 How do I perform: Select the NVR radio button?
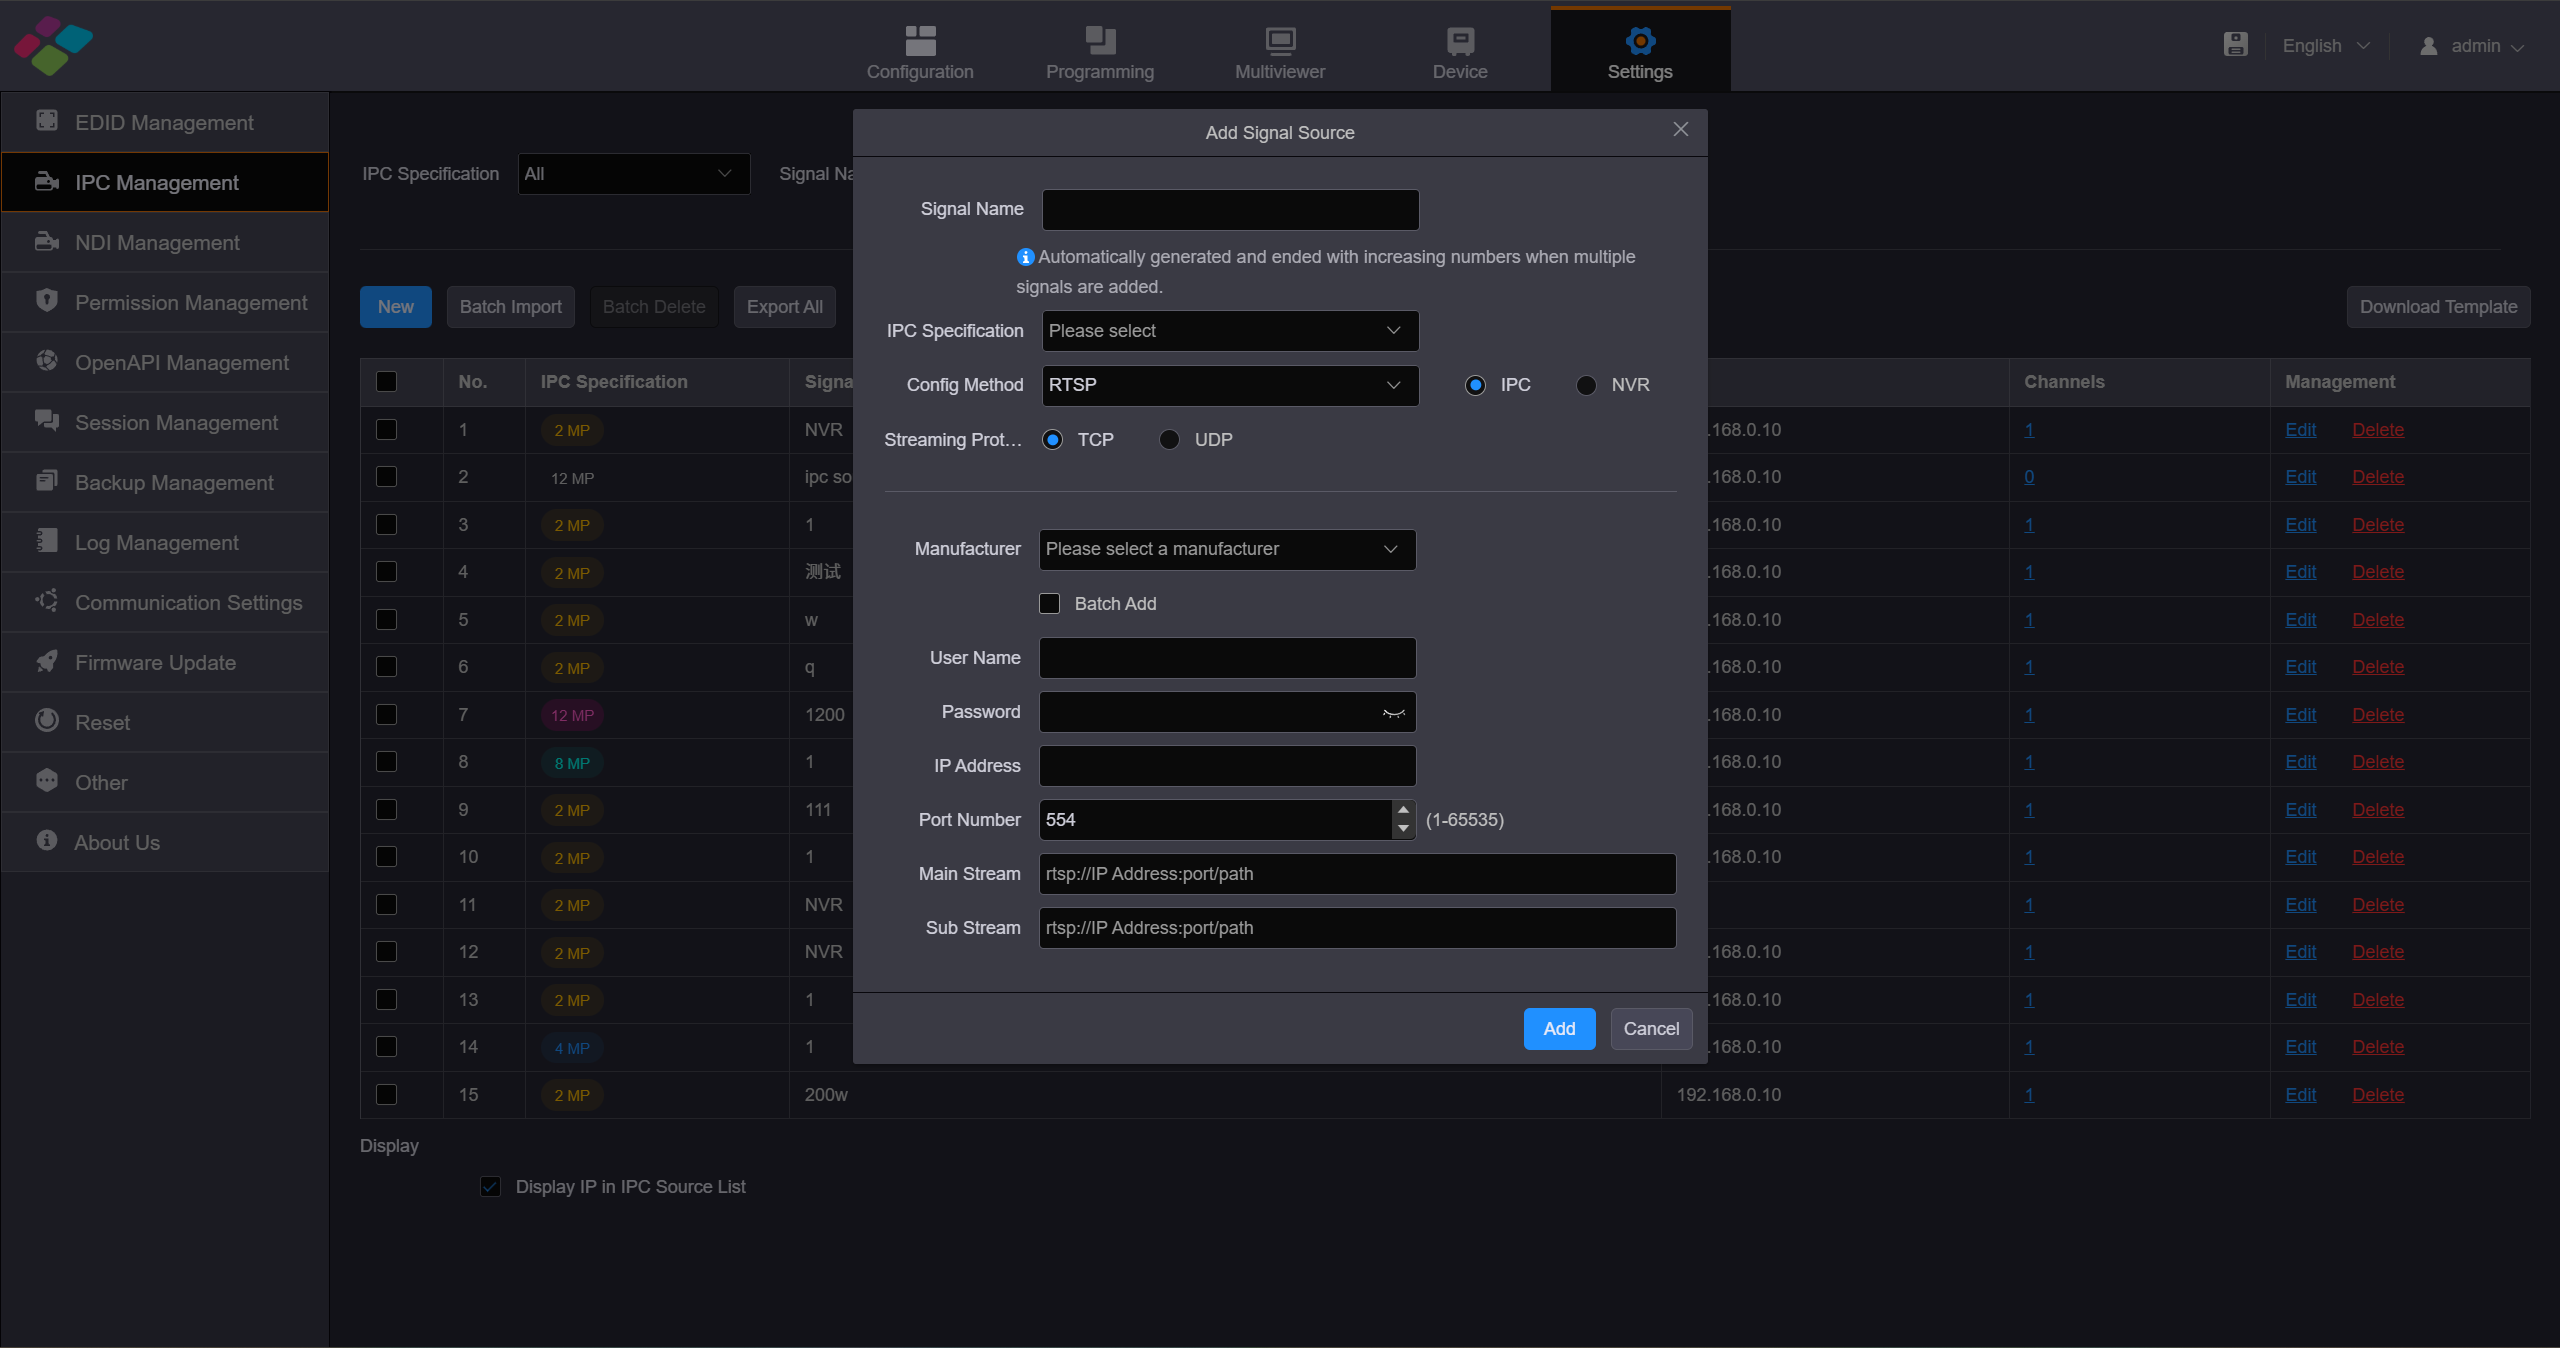pyautogui.click(x=1585, y=385)
